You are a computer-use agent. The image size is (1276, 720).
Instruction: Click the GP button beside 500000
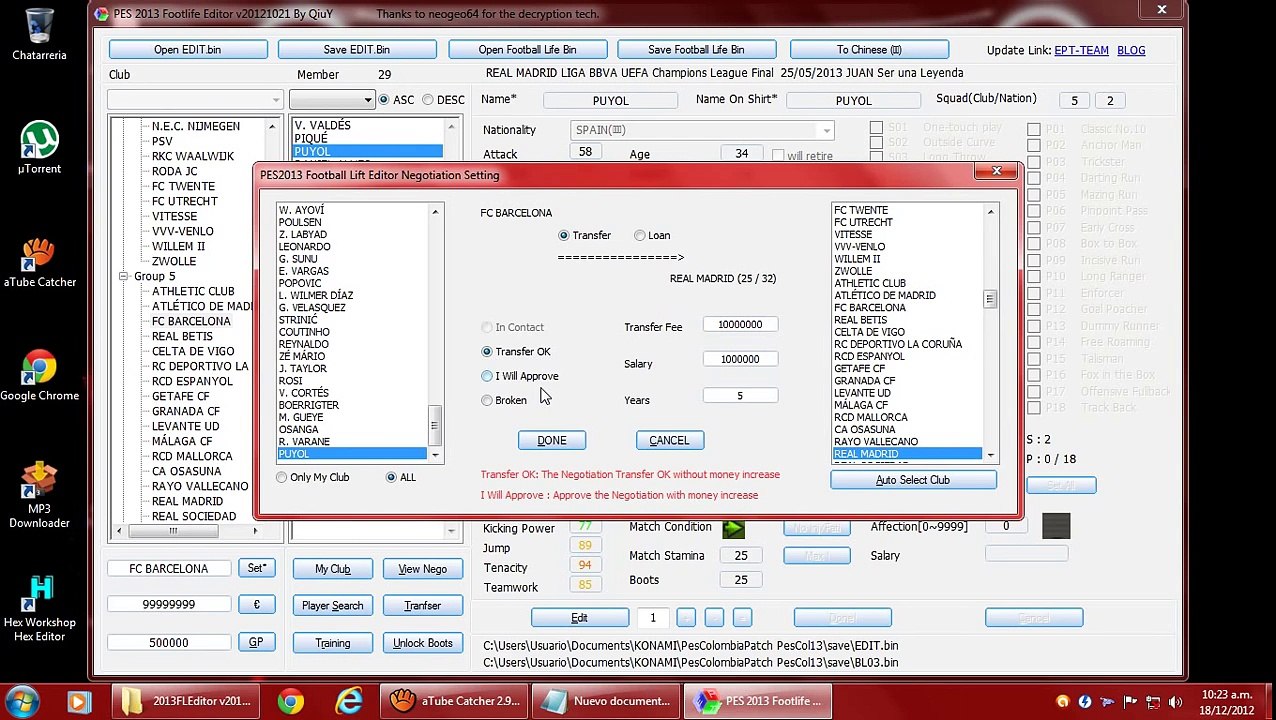click(x=256, y=642)
